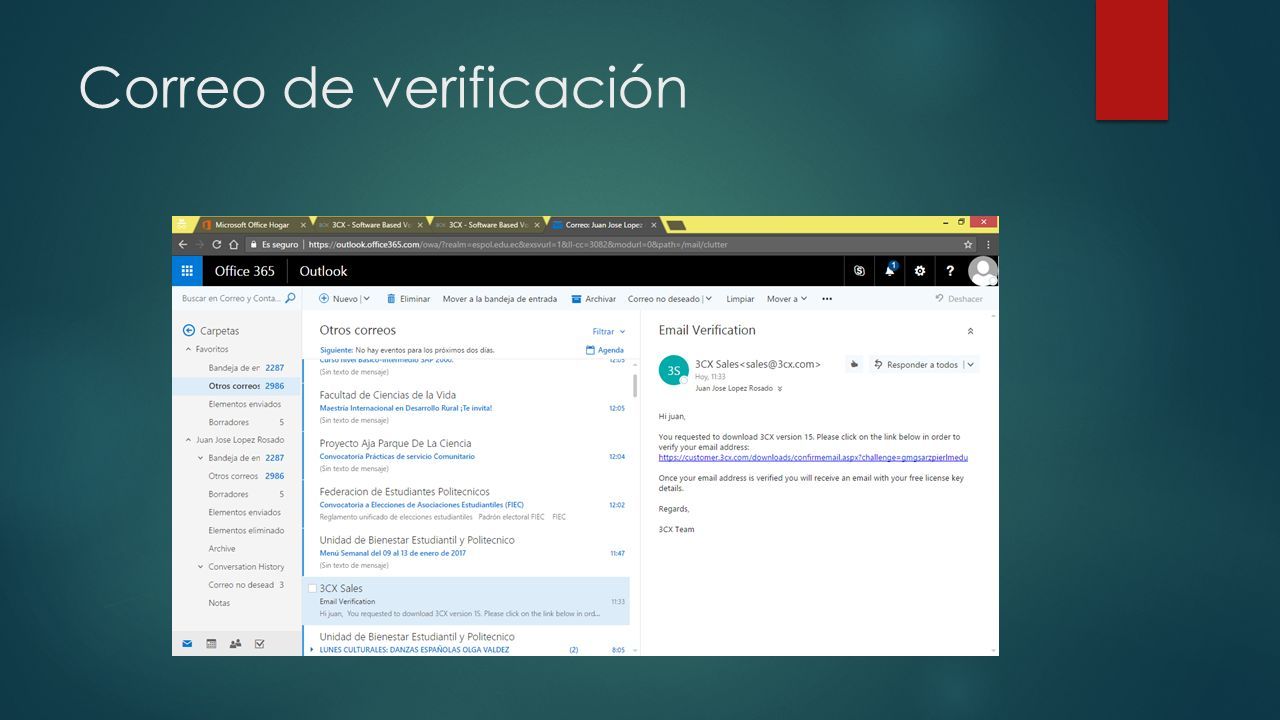1280x720 pixels.
Task: Collapse the Favoritos section
Action: coord(187,349)
